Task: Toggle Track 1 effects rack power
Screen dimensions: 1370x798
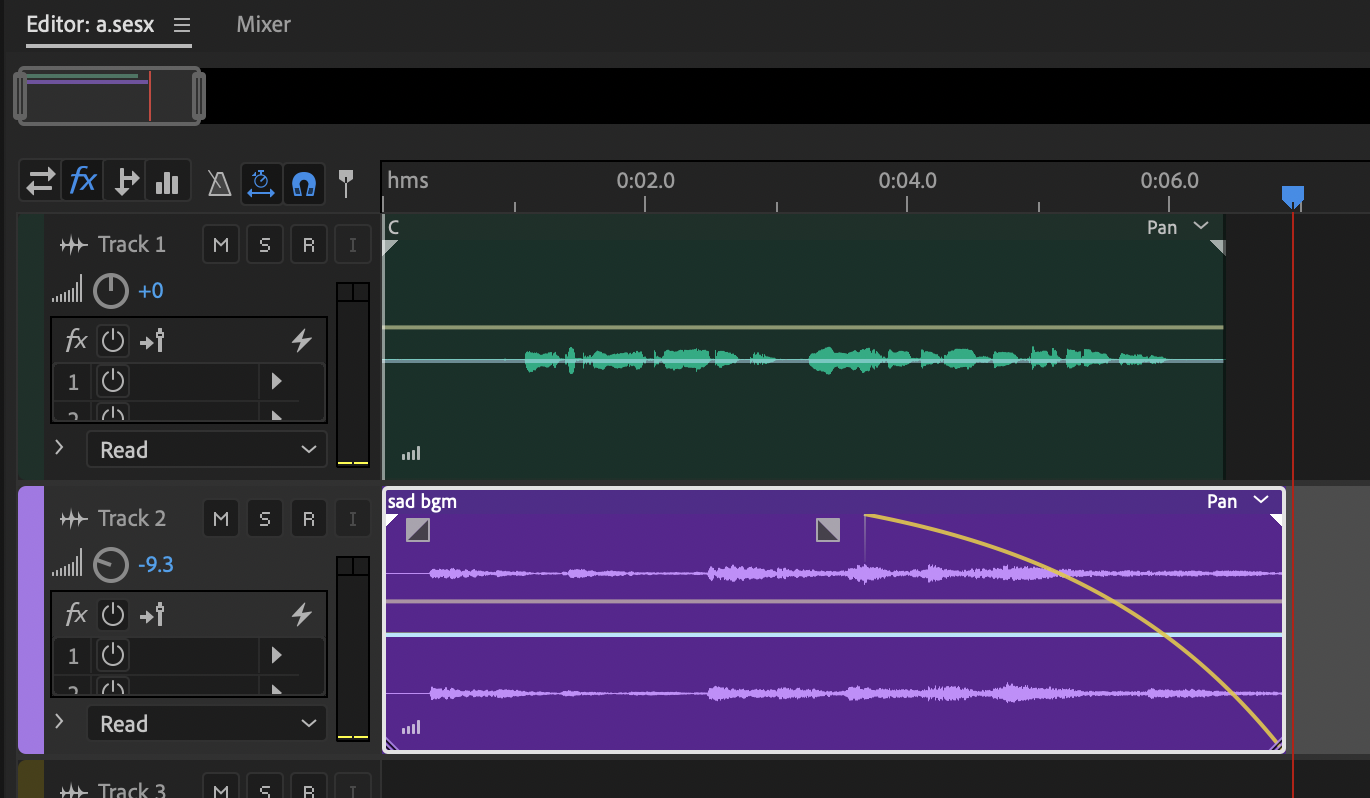Action: click(x=113, y=340)
